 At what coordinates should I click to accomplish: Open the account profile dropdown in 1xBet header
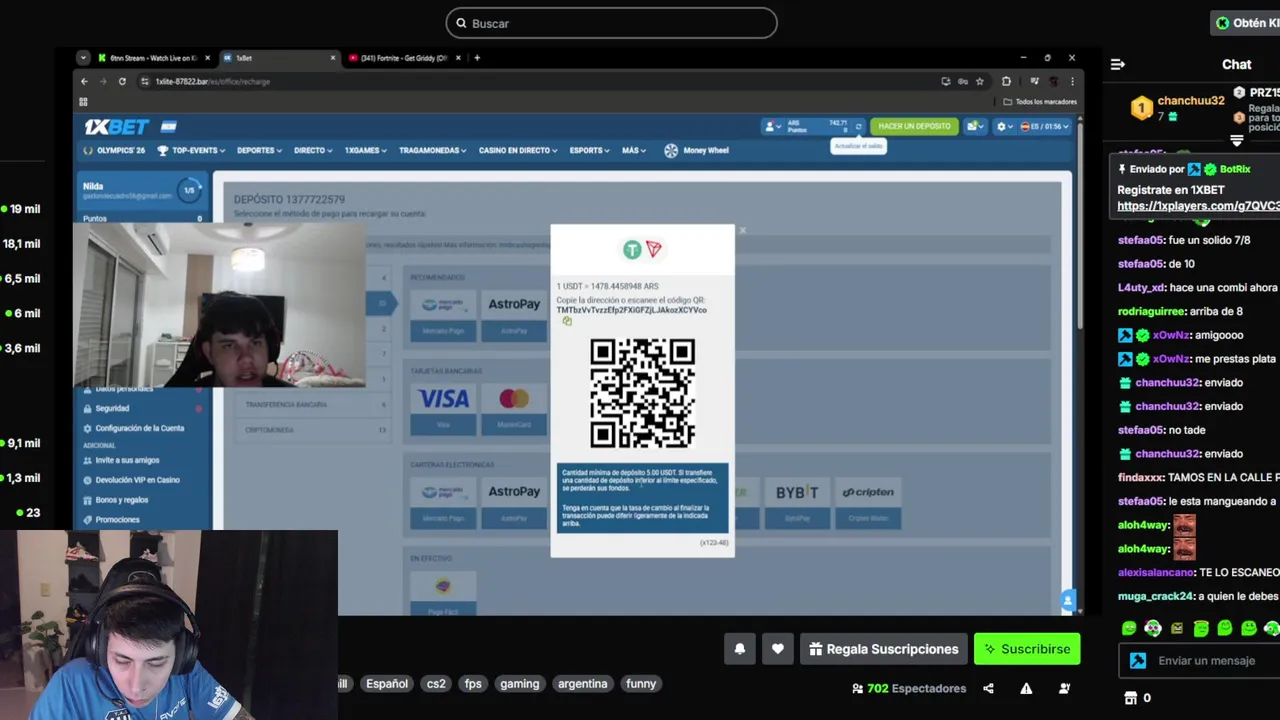coord(773,127)
